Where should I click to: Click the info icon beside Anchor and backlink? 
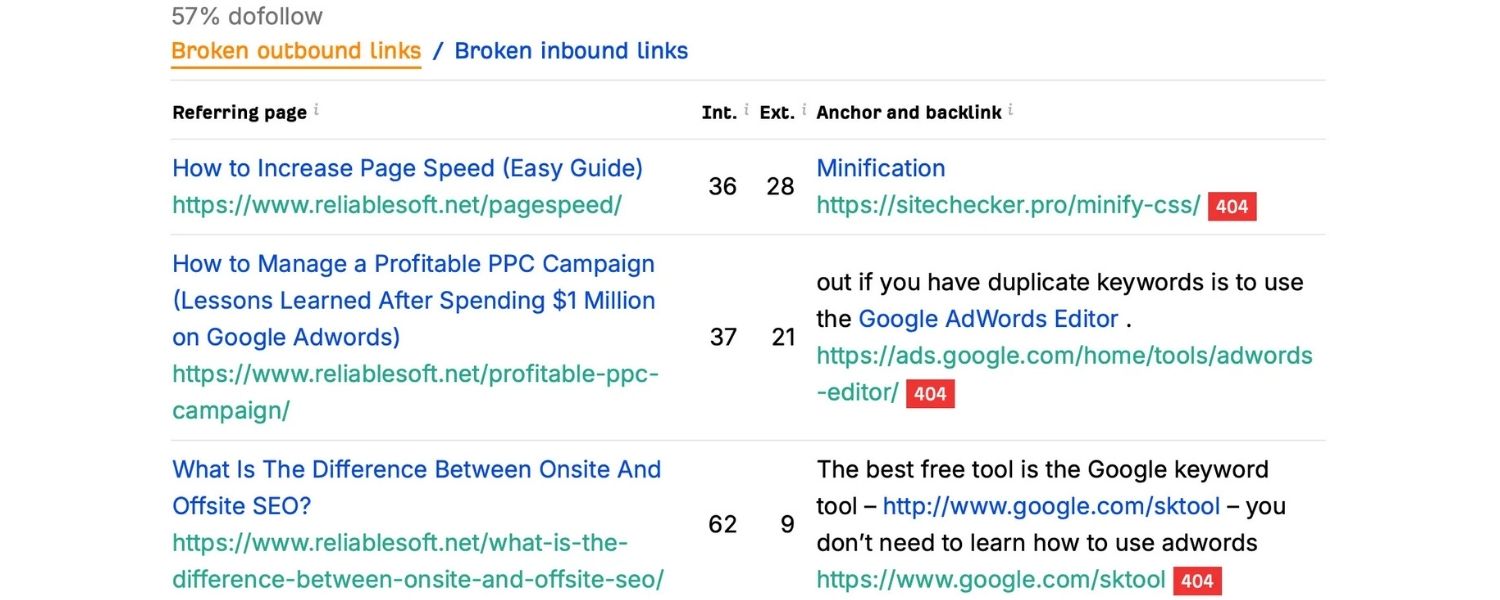[x=1011, y=107]
